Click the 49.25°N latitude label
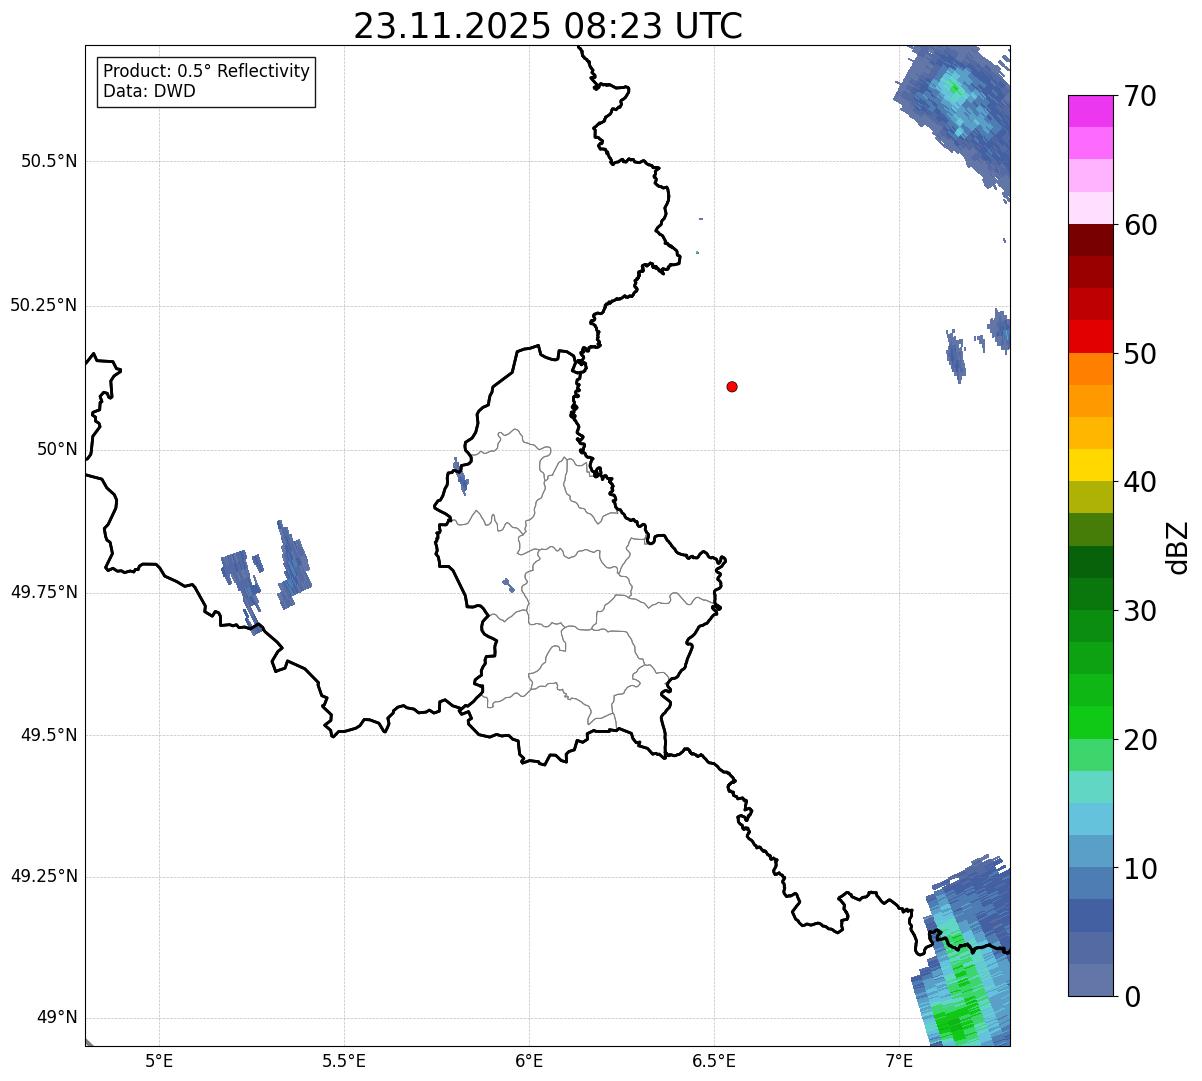 coord(44,877)
